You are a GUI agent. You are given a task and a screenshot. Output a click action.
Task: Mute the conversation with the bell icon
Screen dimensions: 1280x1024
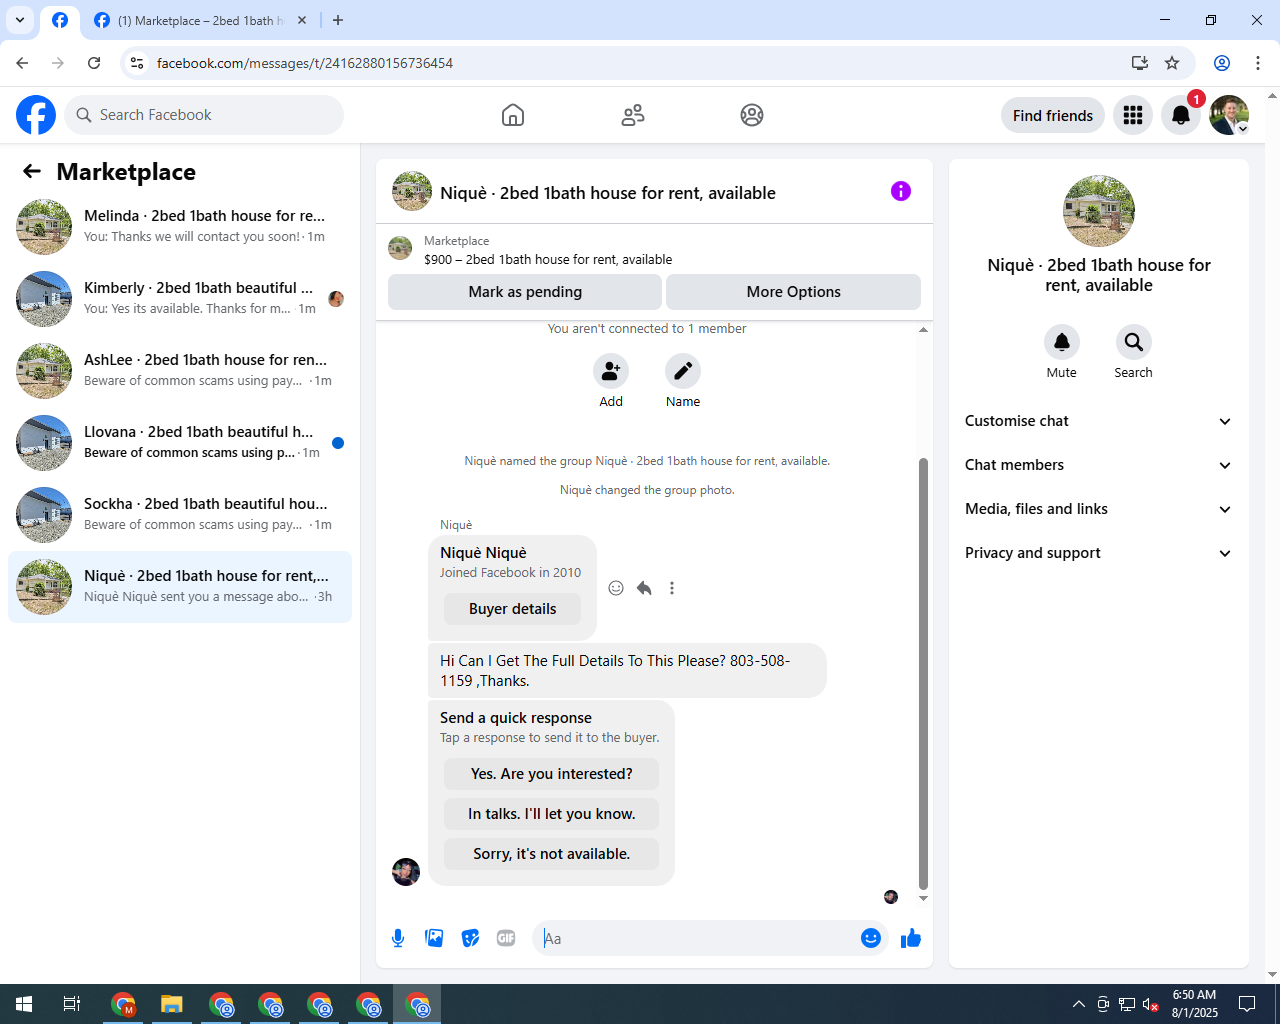pyautogui.click(x=1062, y=342)
